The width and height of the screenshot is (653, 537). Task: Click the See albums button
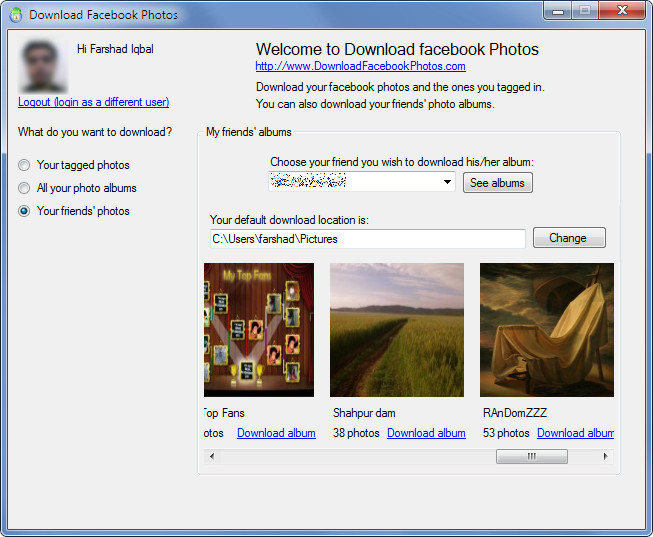tap(498, 183)
